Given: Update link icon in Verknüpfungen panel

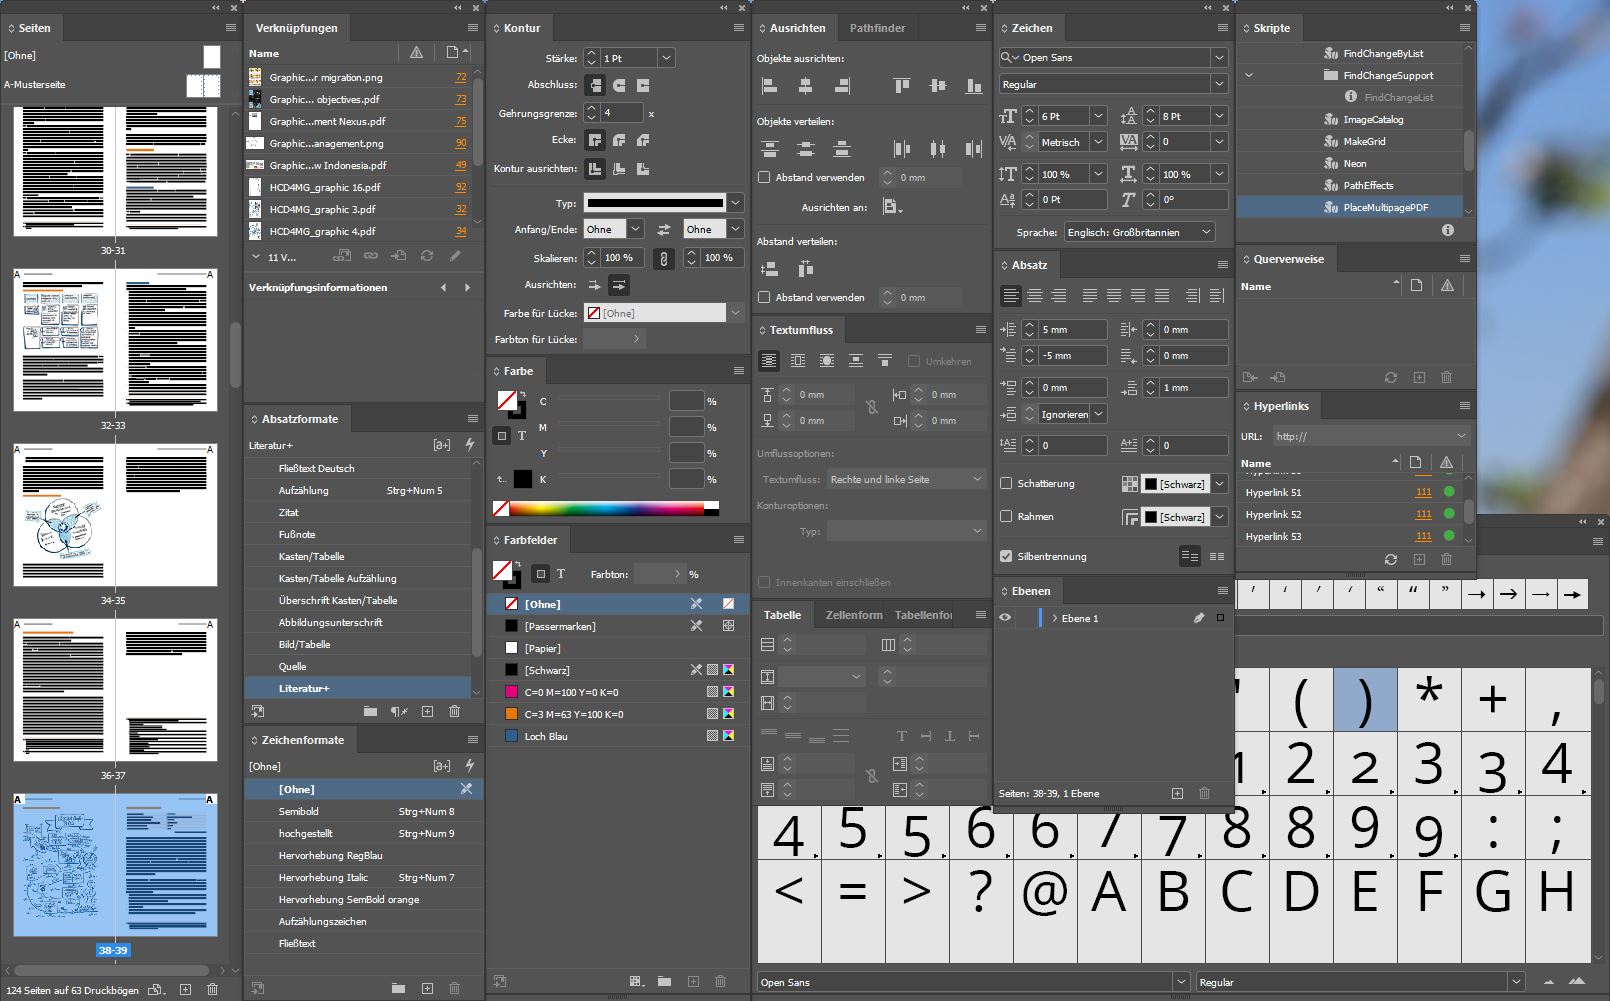Looking at the screenshot, I should 427,256.
